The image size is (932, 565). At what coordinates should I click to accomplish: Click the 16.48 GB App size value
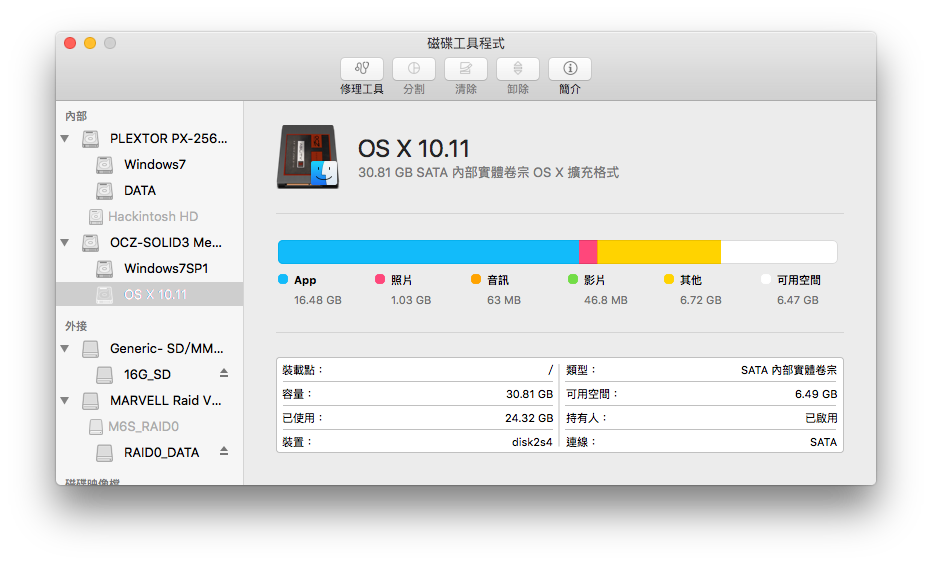pyautogui.click(x=318, y=301)
